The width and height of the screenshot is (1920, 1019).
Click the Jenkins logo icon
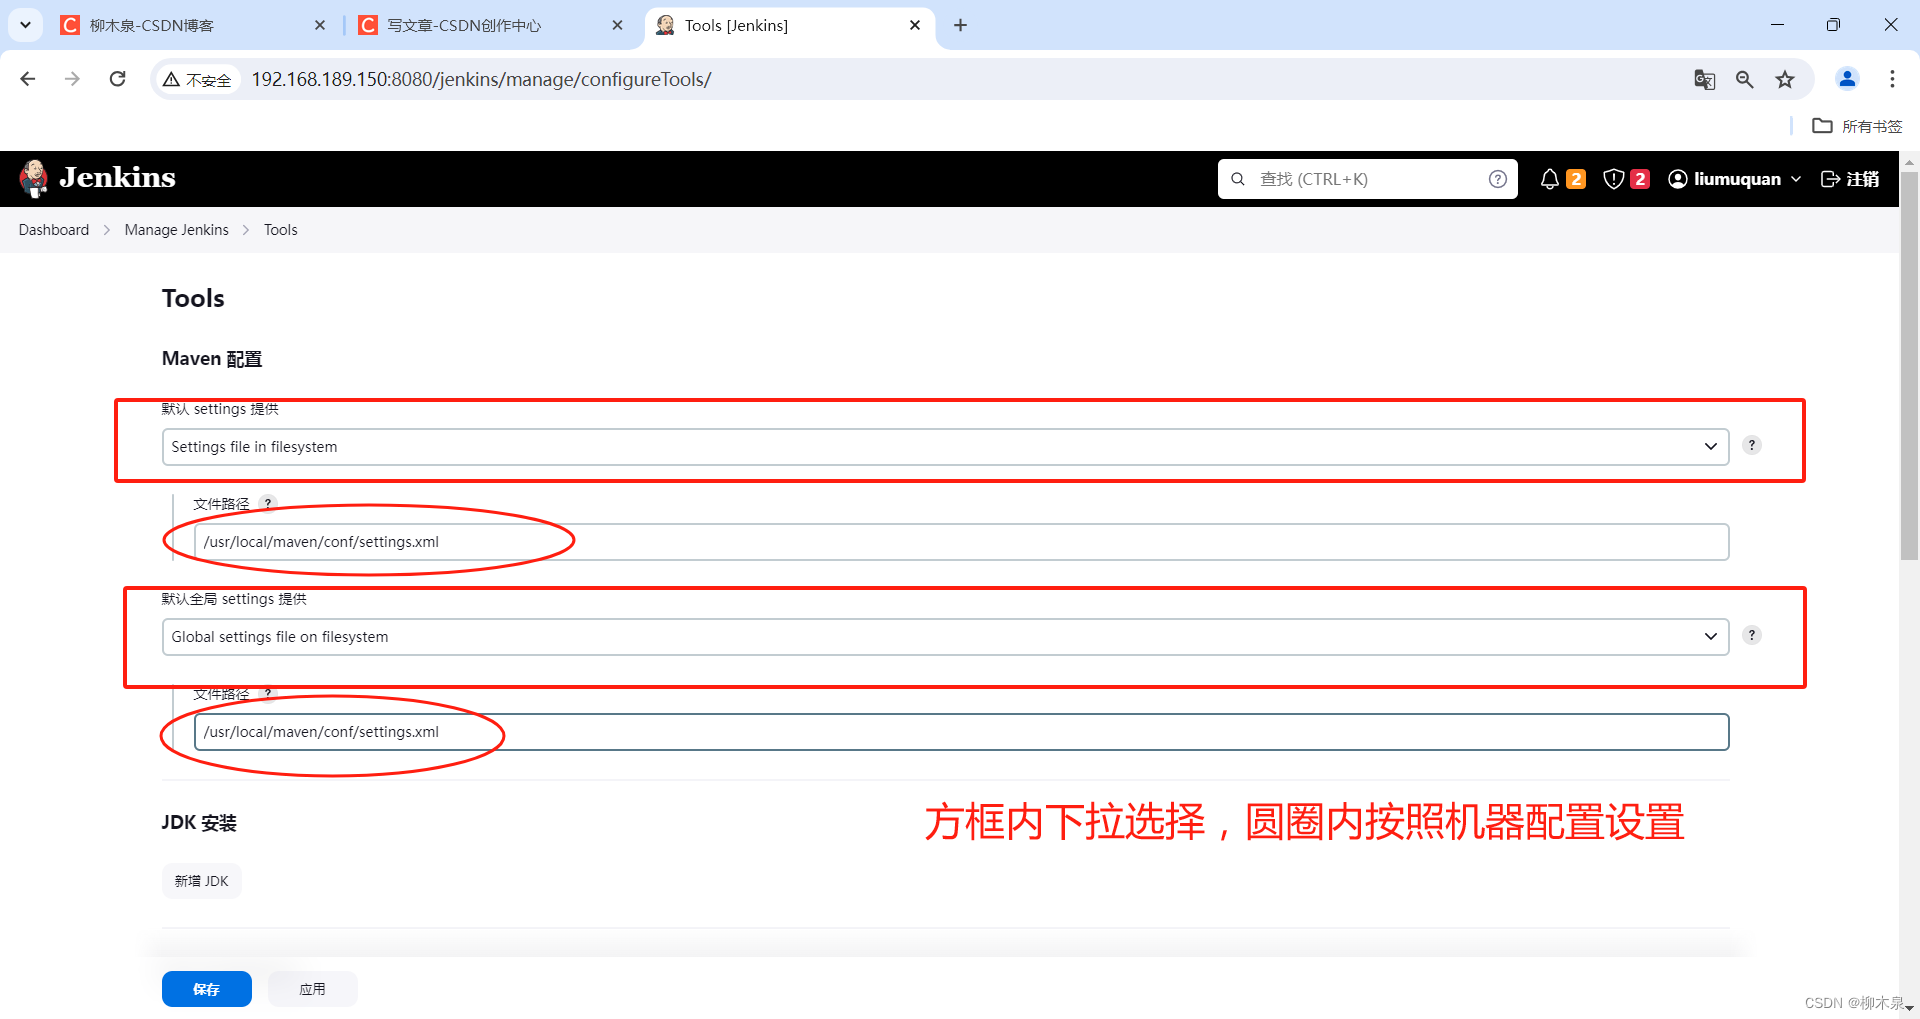tap(34, 179)
